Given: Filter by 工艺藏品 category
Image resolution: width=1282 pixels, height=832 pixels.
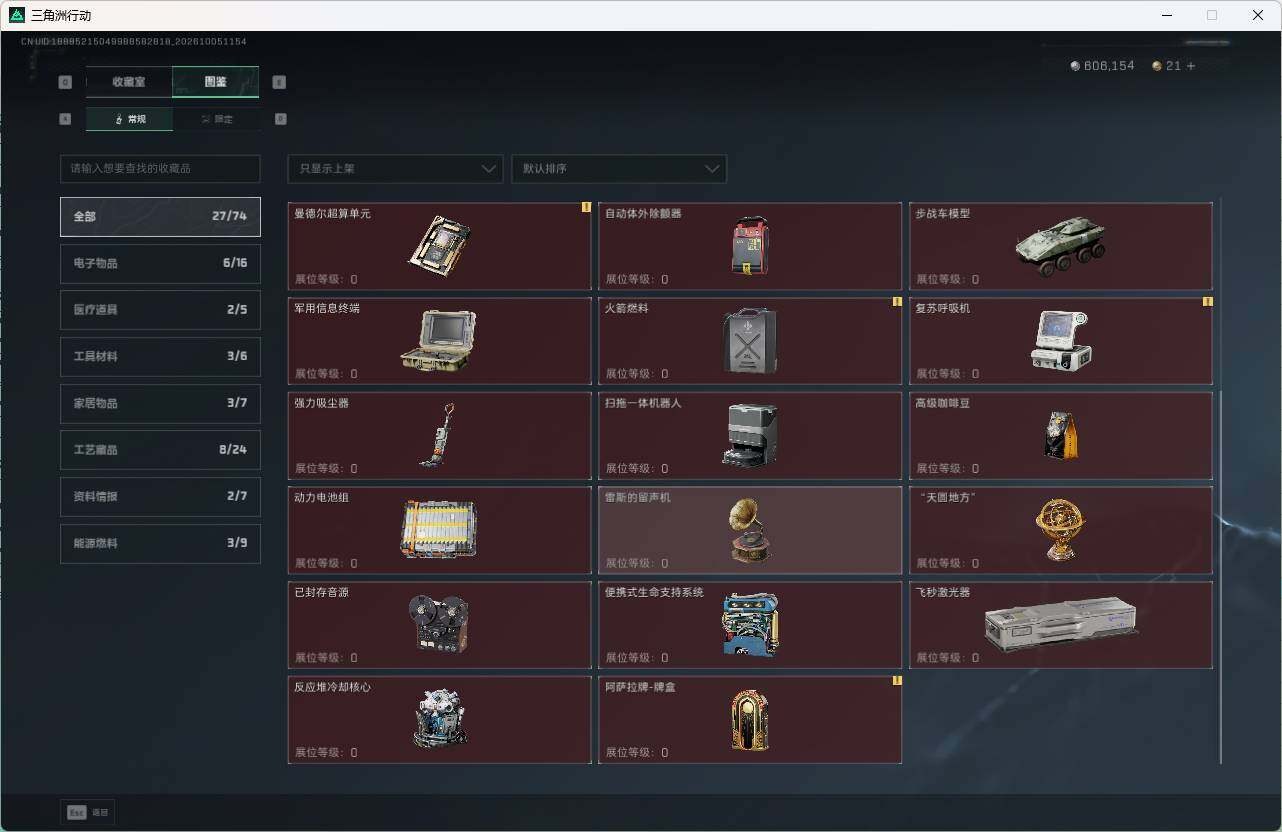Looking at the screenshot, I should [160, 450].
